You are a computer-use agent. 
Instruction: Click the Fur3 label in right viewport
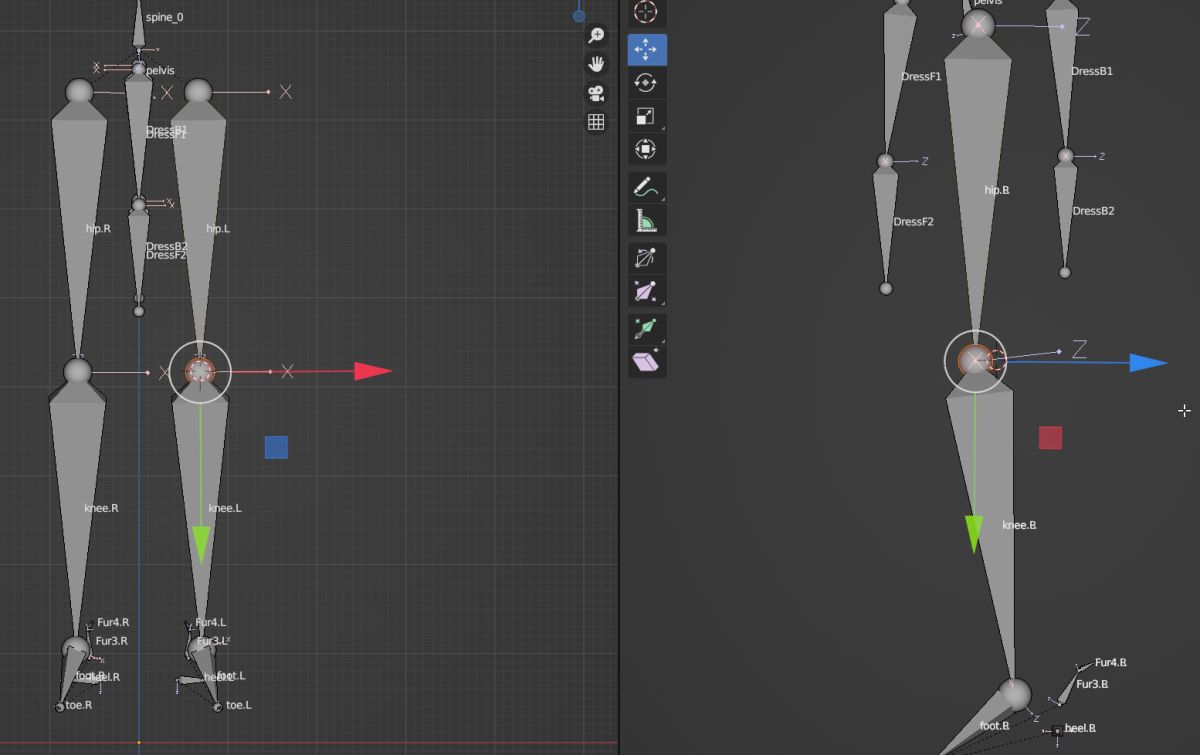point(1092,684)
